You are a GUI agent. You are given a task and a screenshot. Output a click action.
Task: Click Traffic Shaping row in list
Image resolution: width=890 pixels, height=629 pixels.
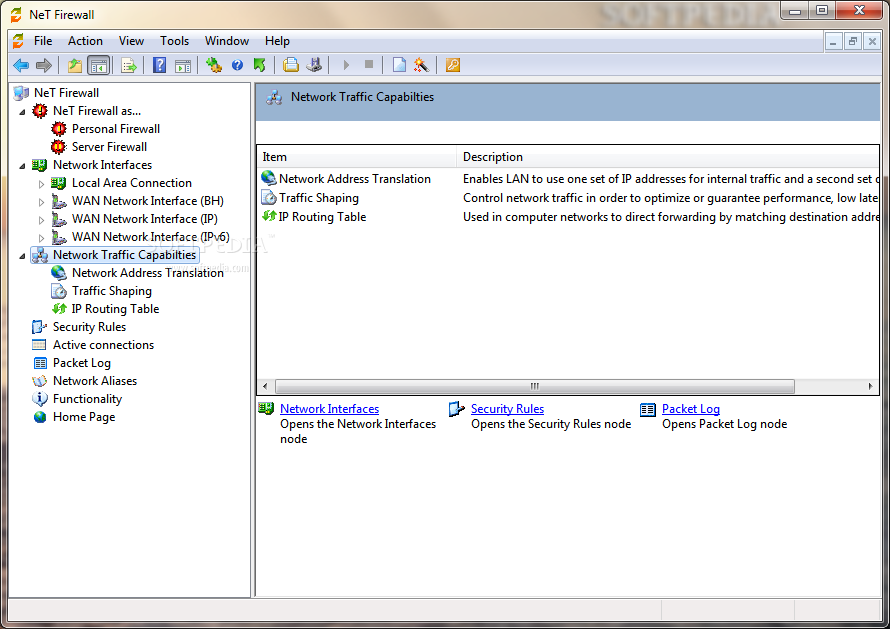pyautogui.click(x=568, y=198)
